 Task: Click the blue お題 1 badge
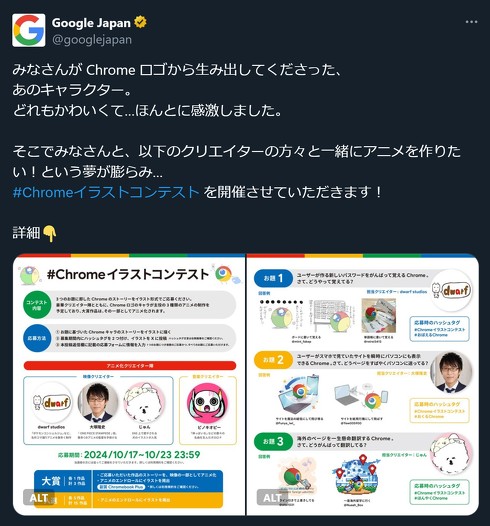273,278
